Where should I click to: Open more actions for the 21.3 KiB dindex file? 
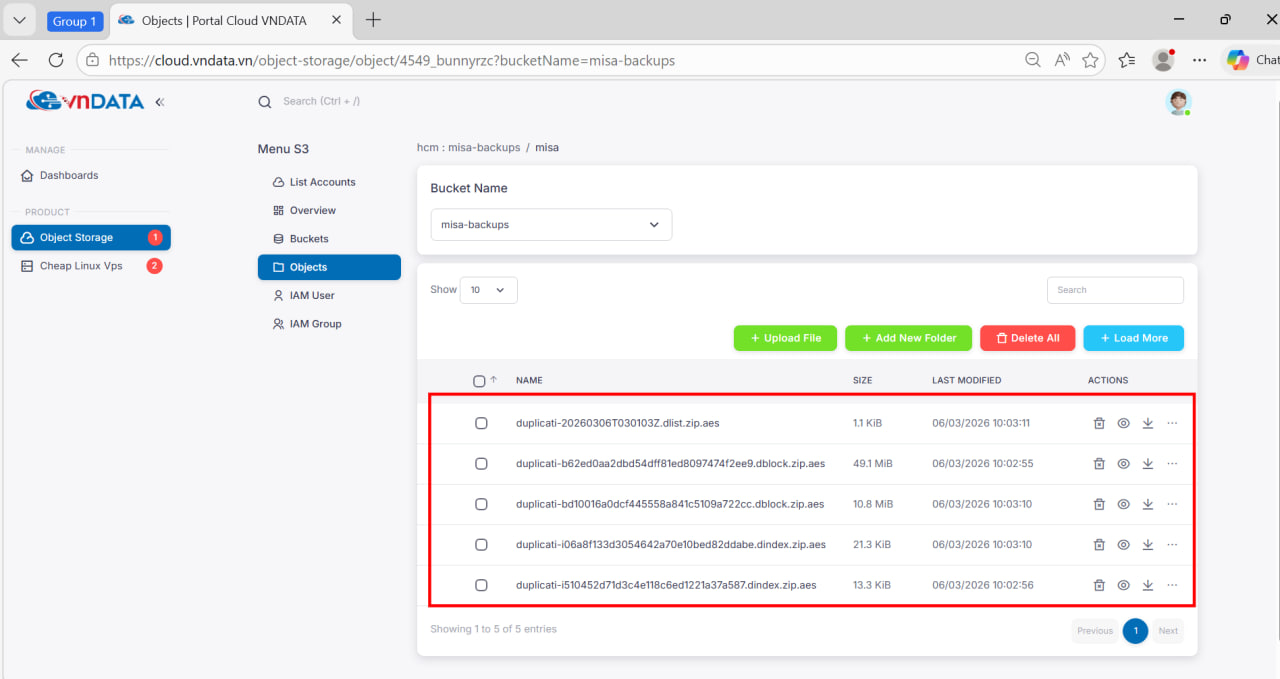(1172, 545)
